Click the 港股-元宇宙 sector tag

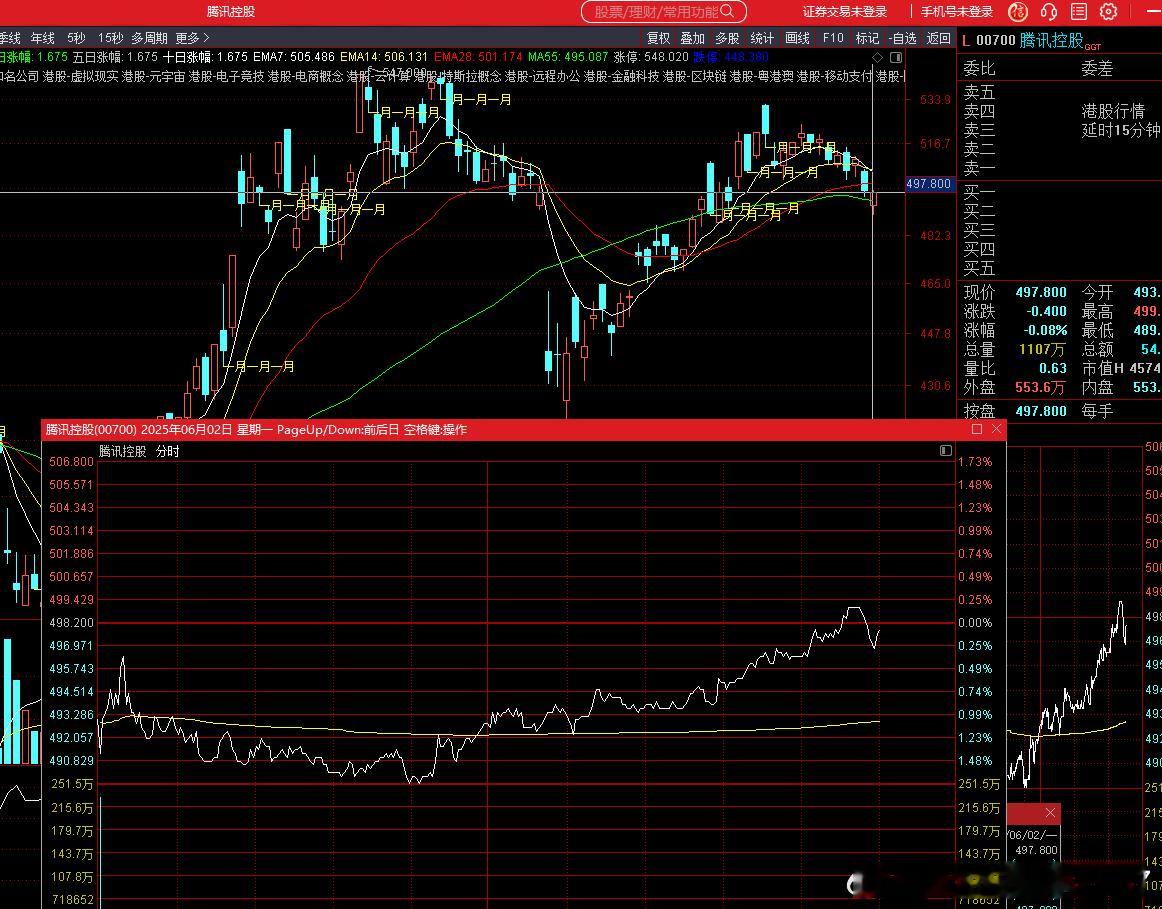coord(153,76)
